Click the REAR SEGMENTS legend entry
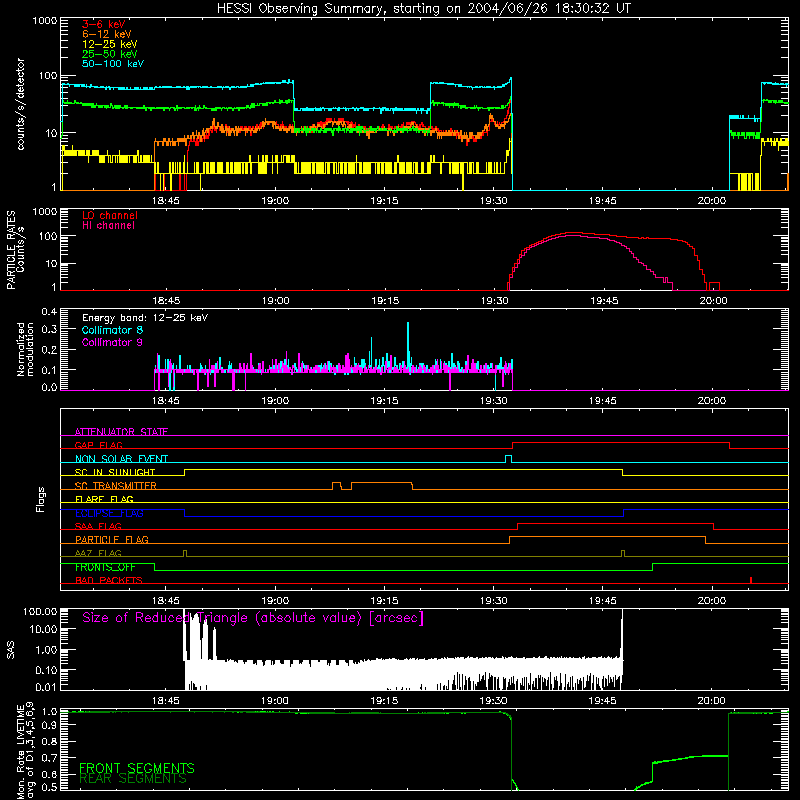Image resolution: width=800 pixels, height=800 pixels. [133, 779]
